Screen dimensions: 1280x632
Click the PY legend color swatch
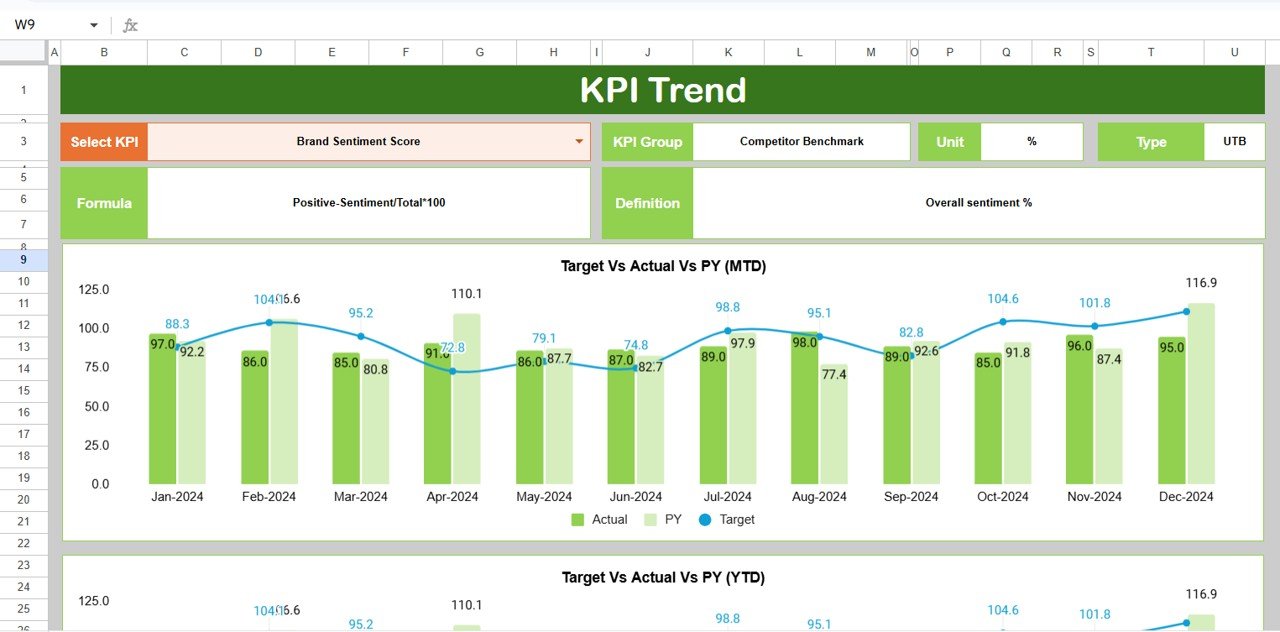[649, 519]
